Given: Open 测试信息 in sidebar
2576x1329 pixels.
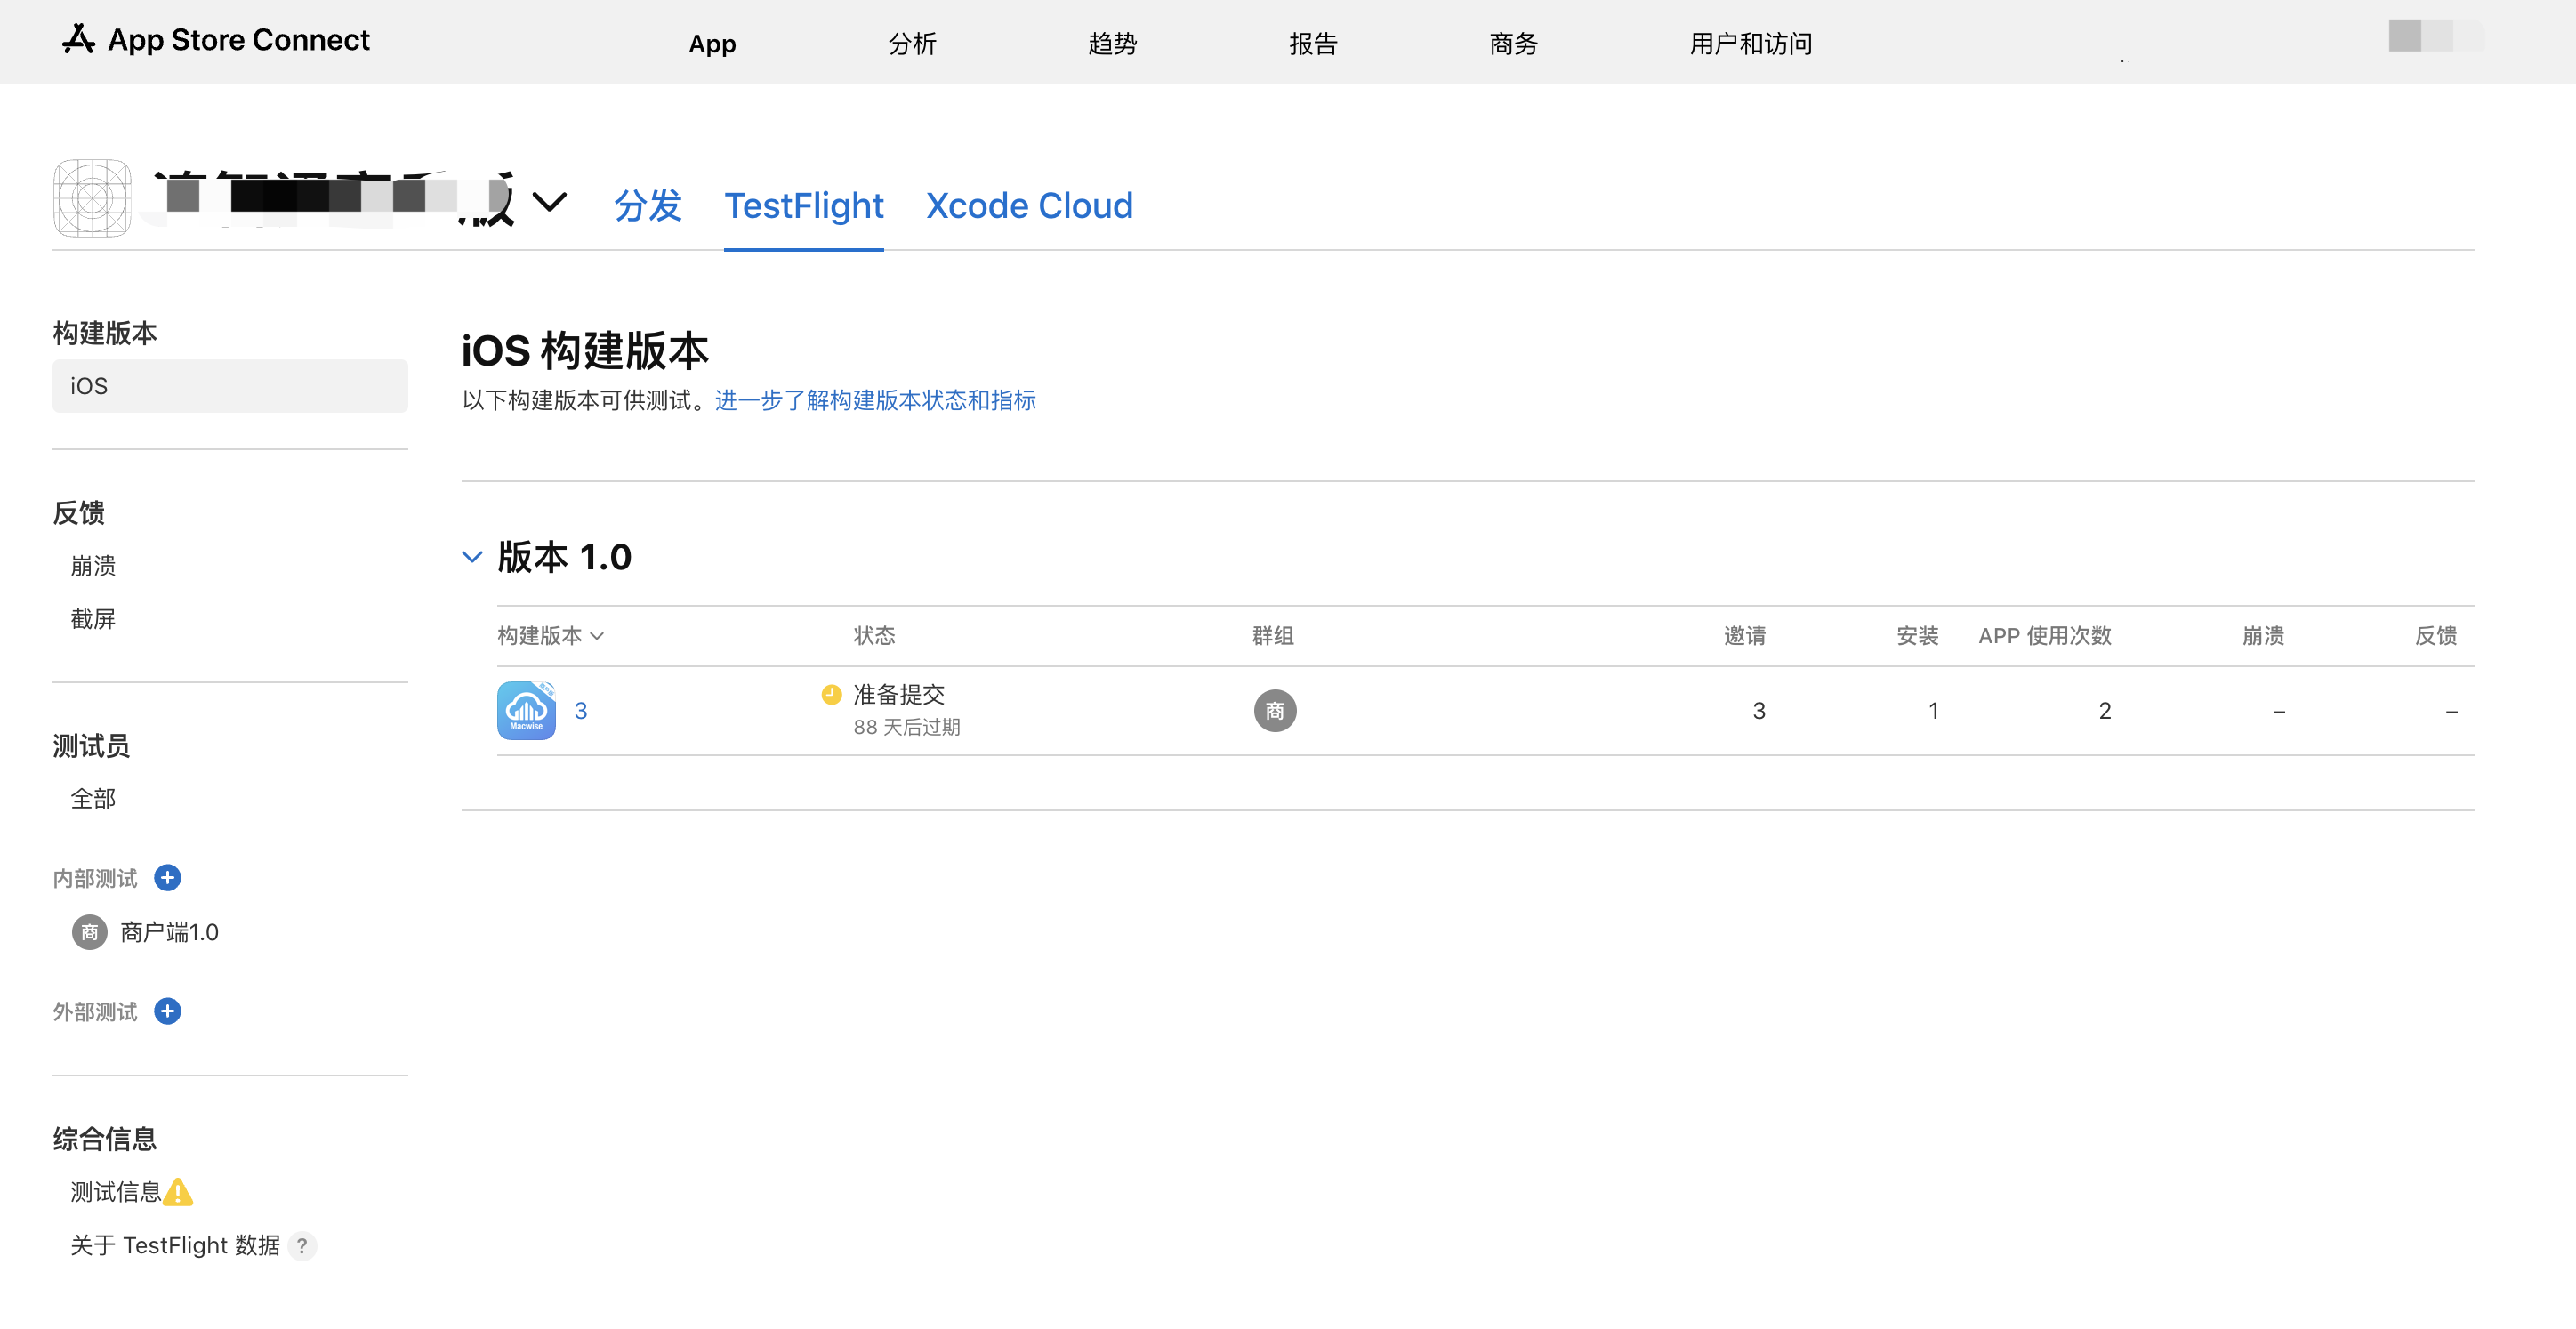Looking at the screenshot, I should click(x=115, y=1192).
